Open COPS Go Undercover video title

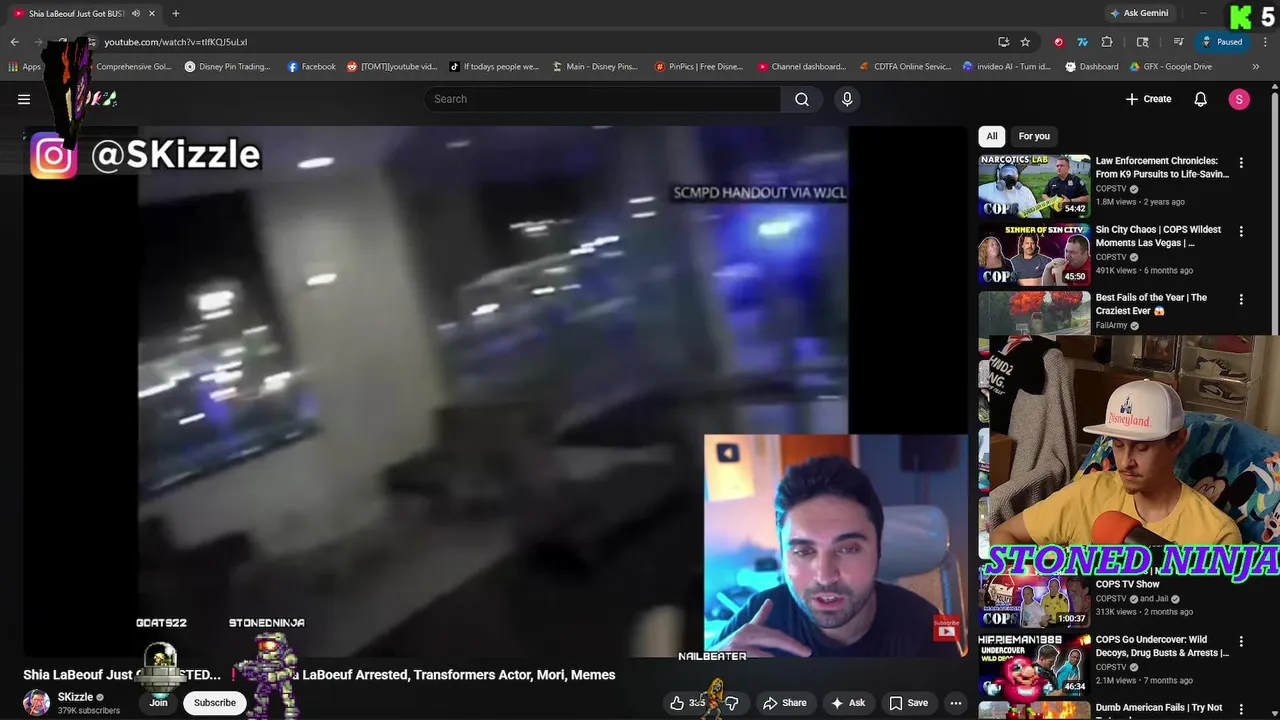pyautogui.click(x=1162, y=646)
